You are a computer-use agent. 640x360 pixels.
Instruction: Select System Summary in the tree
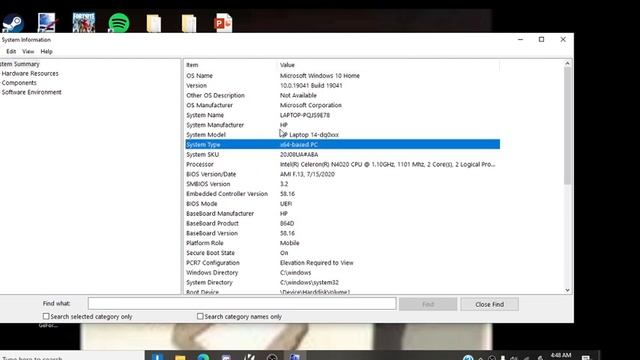tap(20, 64)
